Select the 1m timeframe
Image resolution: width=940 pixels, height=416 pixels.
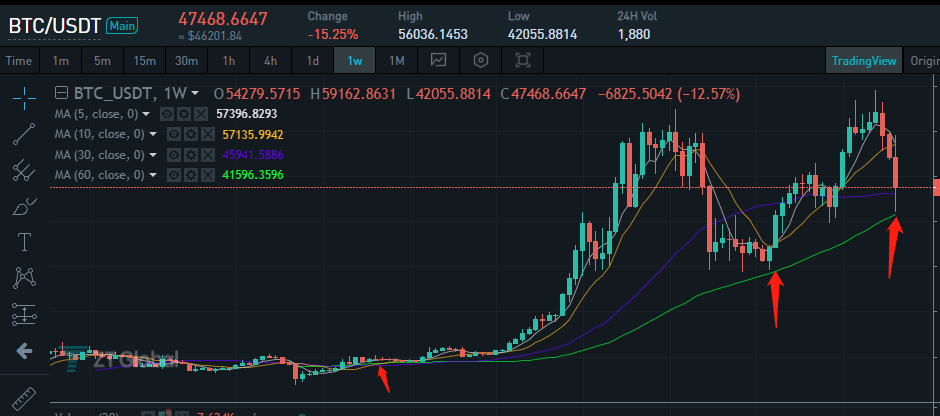(61, 61)
